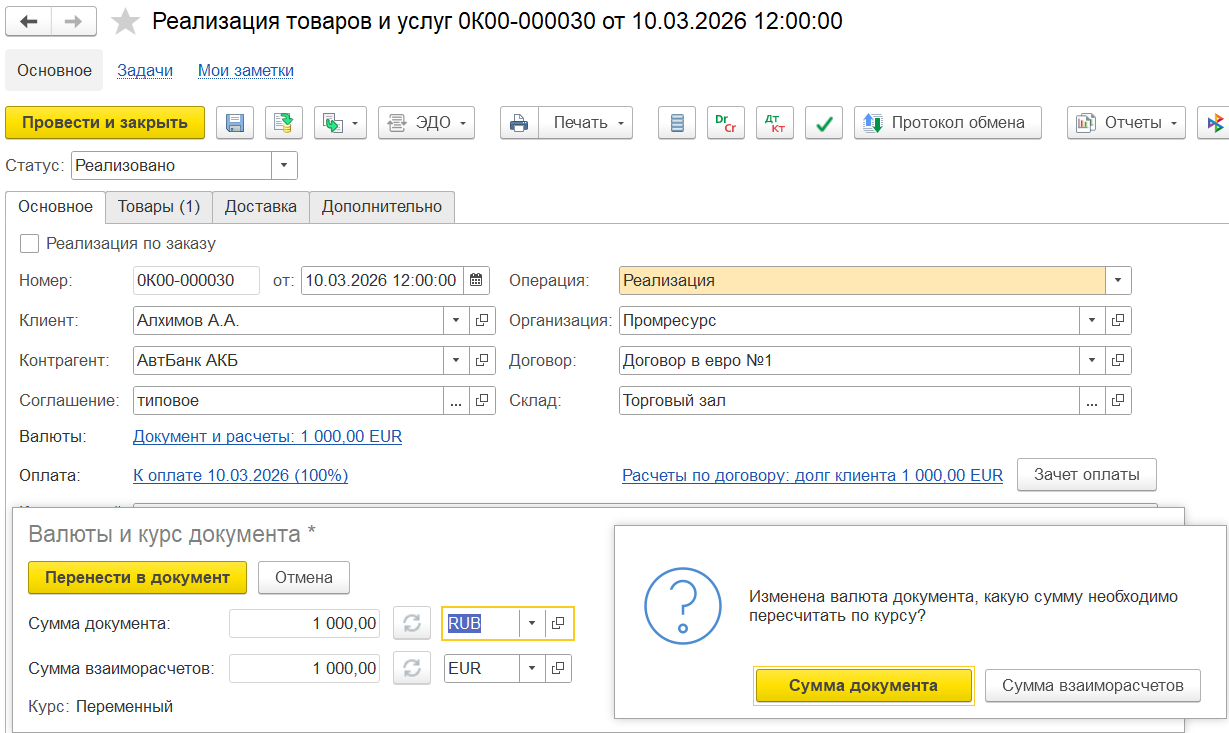Click the Перенести в документ button
This screenshot has width=1229, height=733.
[x=137, y=577]
